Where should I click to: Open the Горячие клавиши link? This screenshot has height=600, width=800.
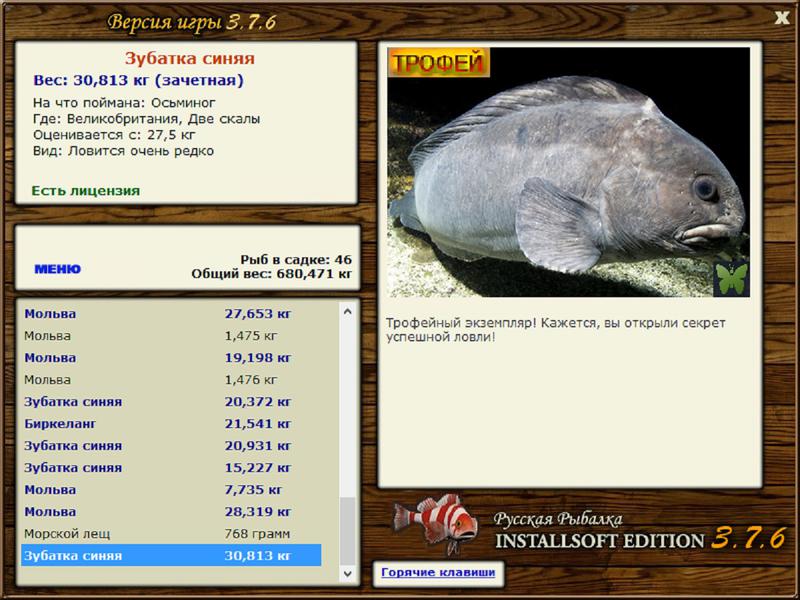(438, 572)
